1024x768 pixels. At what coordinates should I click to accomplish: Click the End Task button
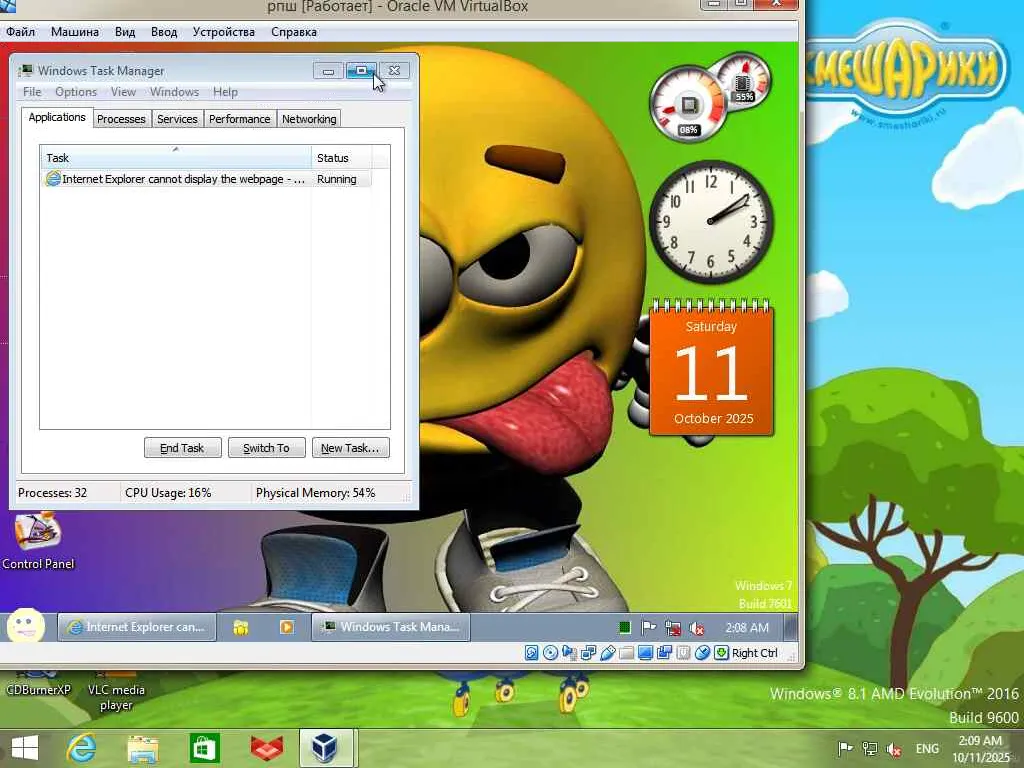pos(182,448)
